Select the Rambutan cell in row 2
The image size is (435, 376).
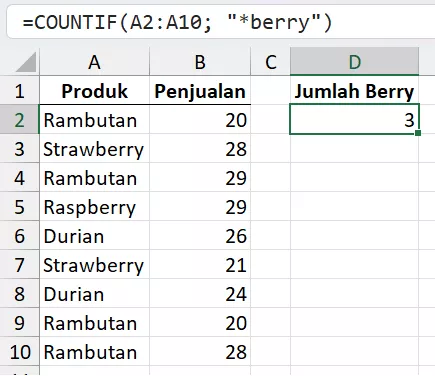pos(94,120)
